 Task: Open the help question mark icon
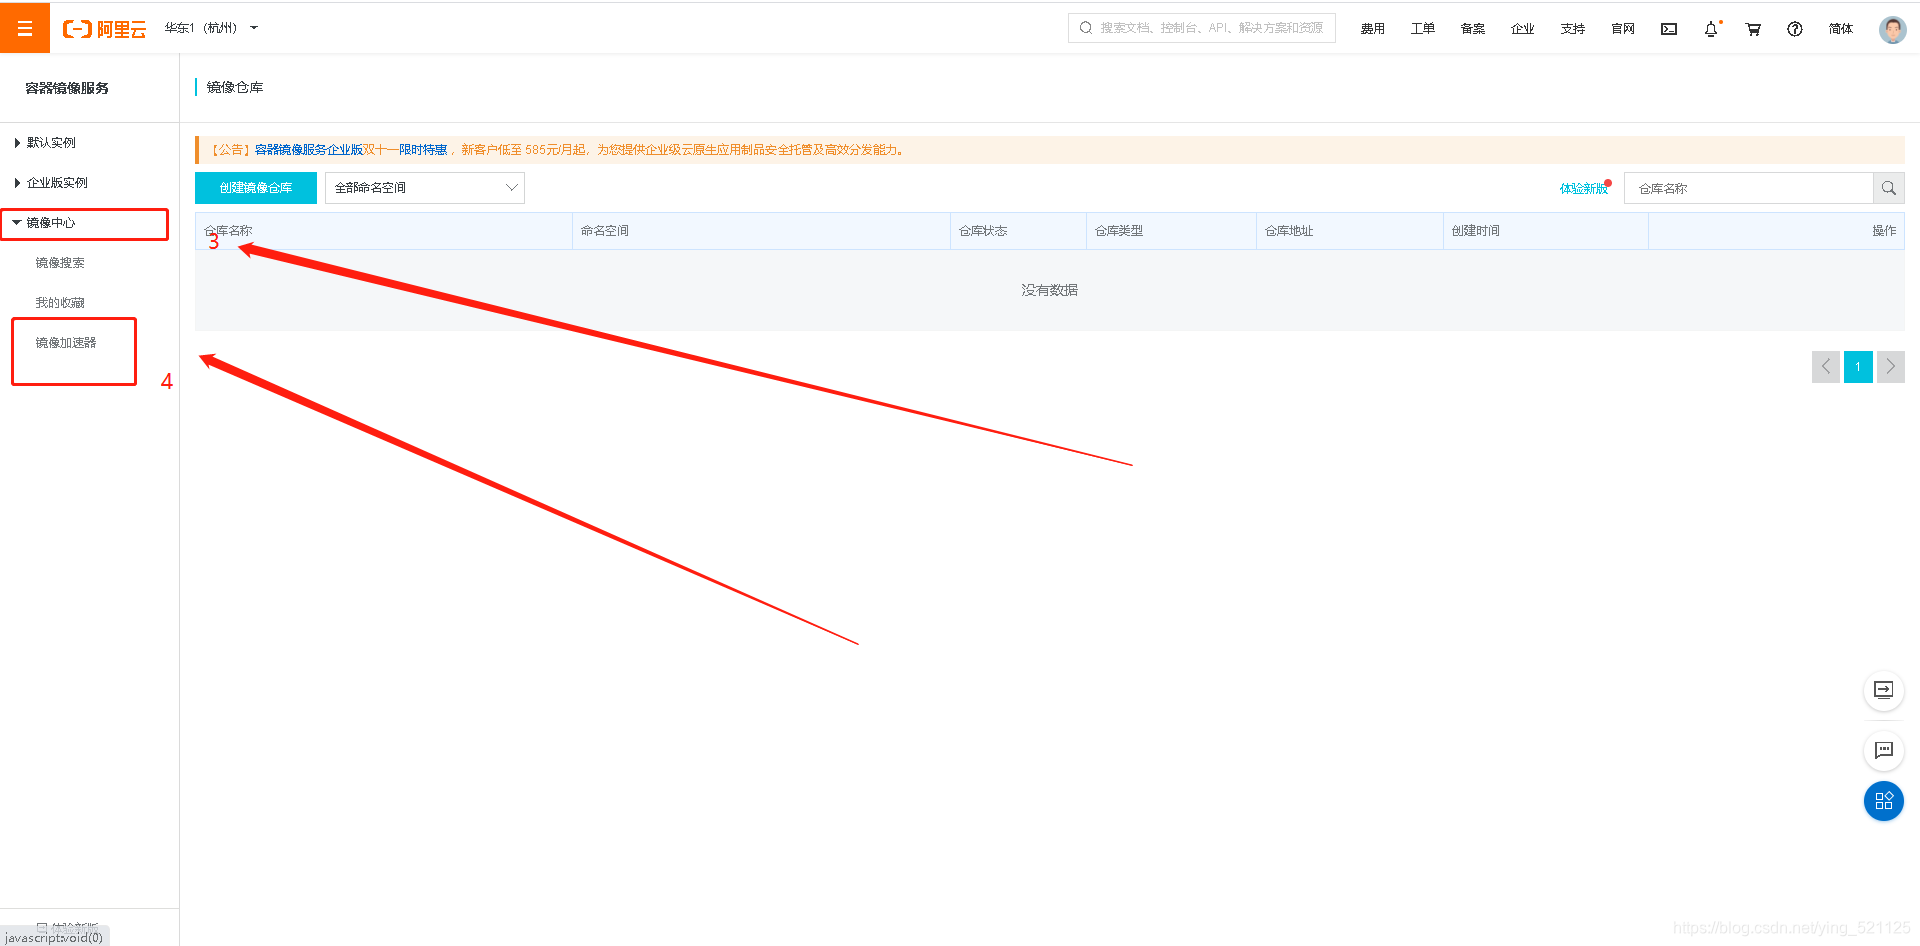click(x=1795, y=29)
